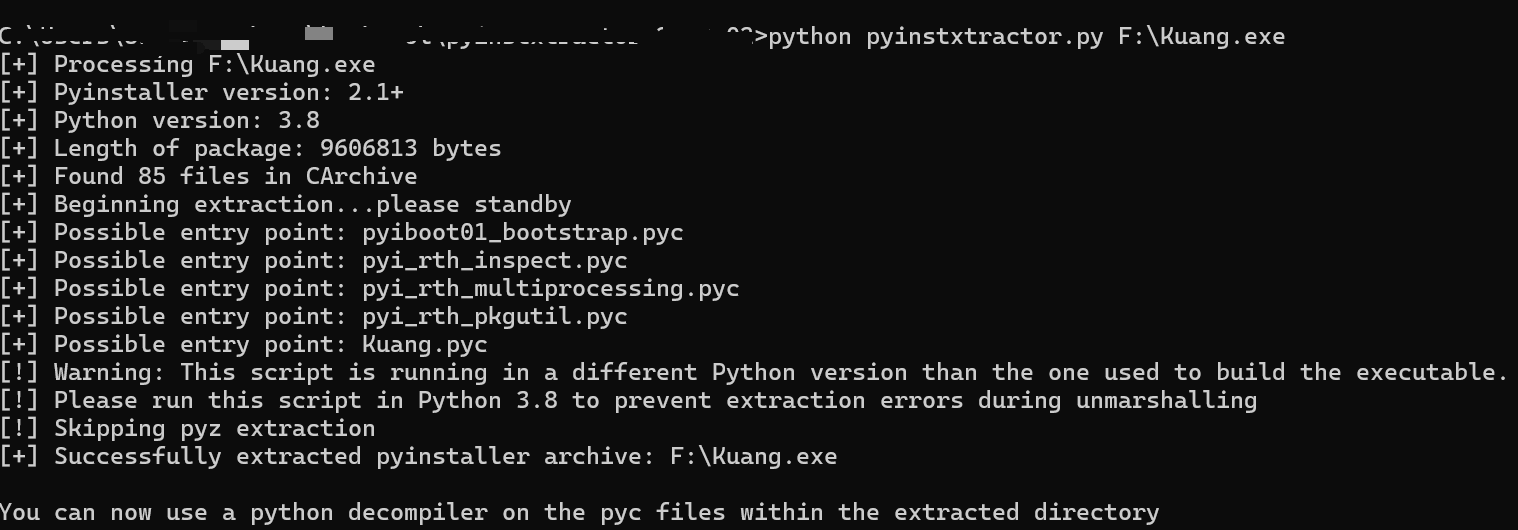Click the package length value 9606813
The height and width of the screenshot is (530, 1518).
[x=369, y=149]
